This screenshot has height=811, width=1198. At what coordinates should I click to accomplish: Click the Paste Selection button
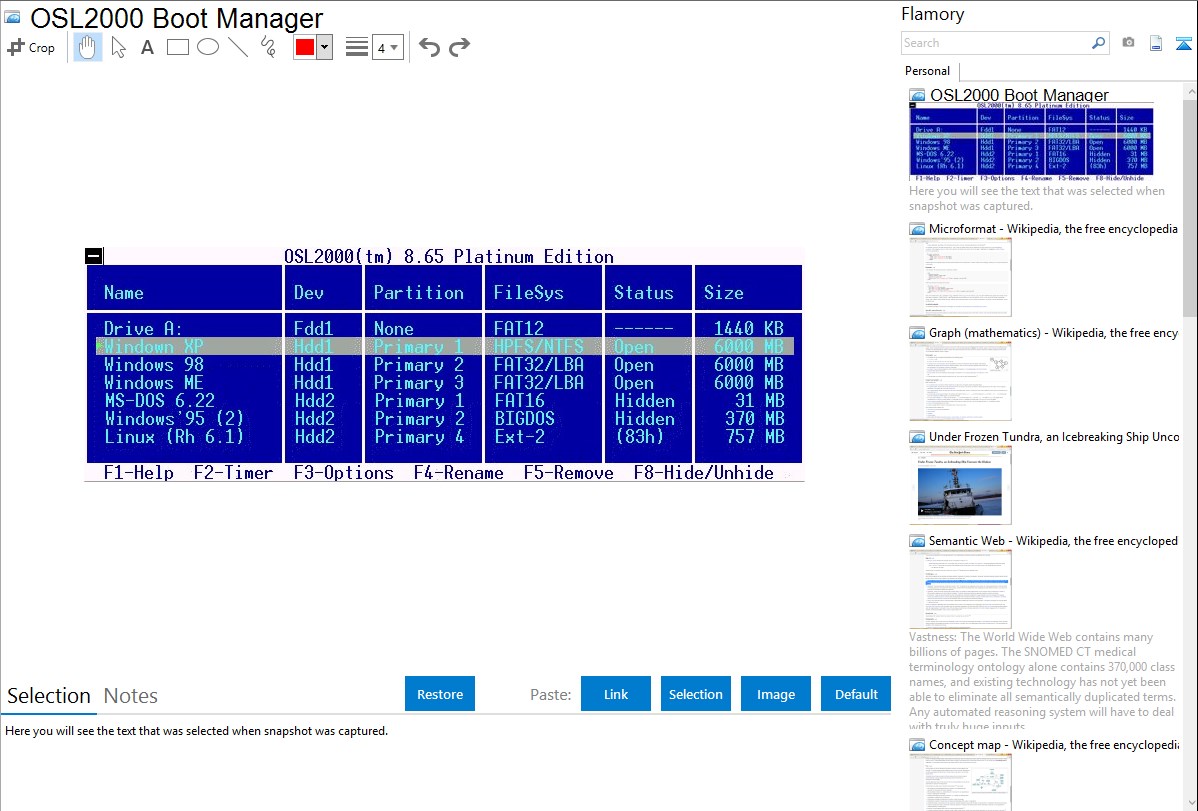coord(696,694)
